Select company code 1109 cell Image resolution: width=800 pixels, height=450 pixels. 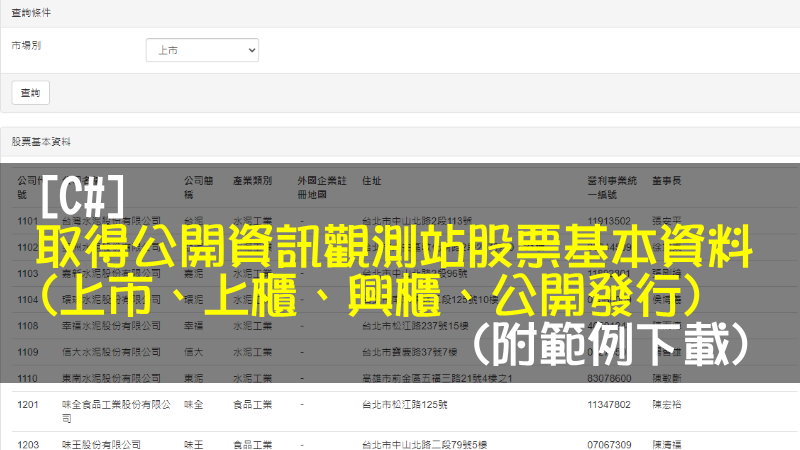pos(28,352)
